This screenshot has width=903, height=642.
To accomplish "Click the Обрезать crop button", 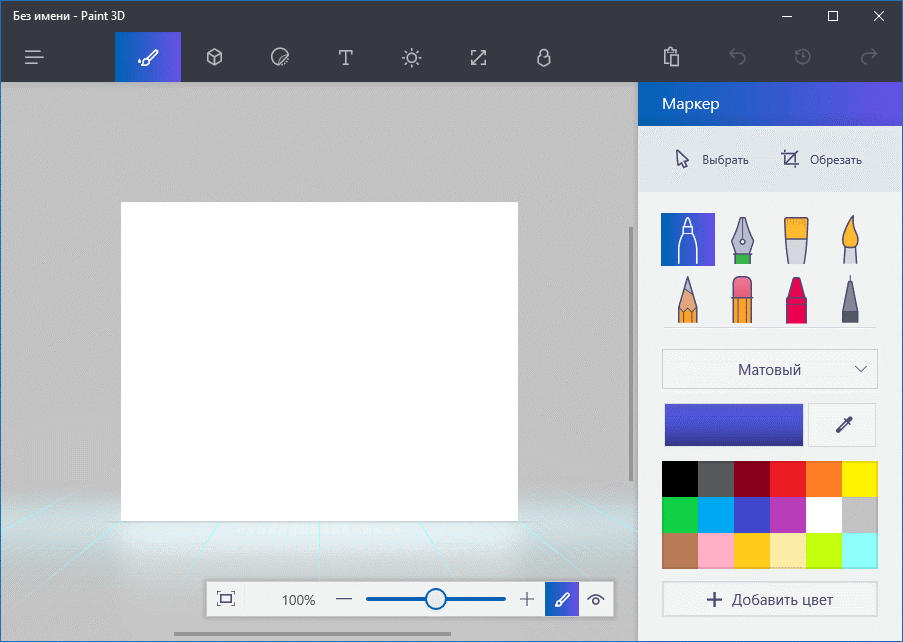I will 821,159.
